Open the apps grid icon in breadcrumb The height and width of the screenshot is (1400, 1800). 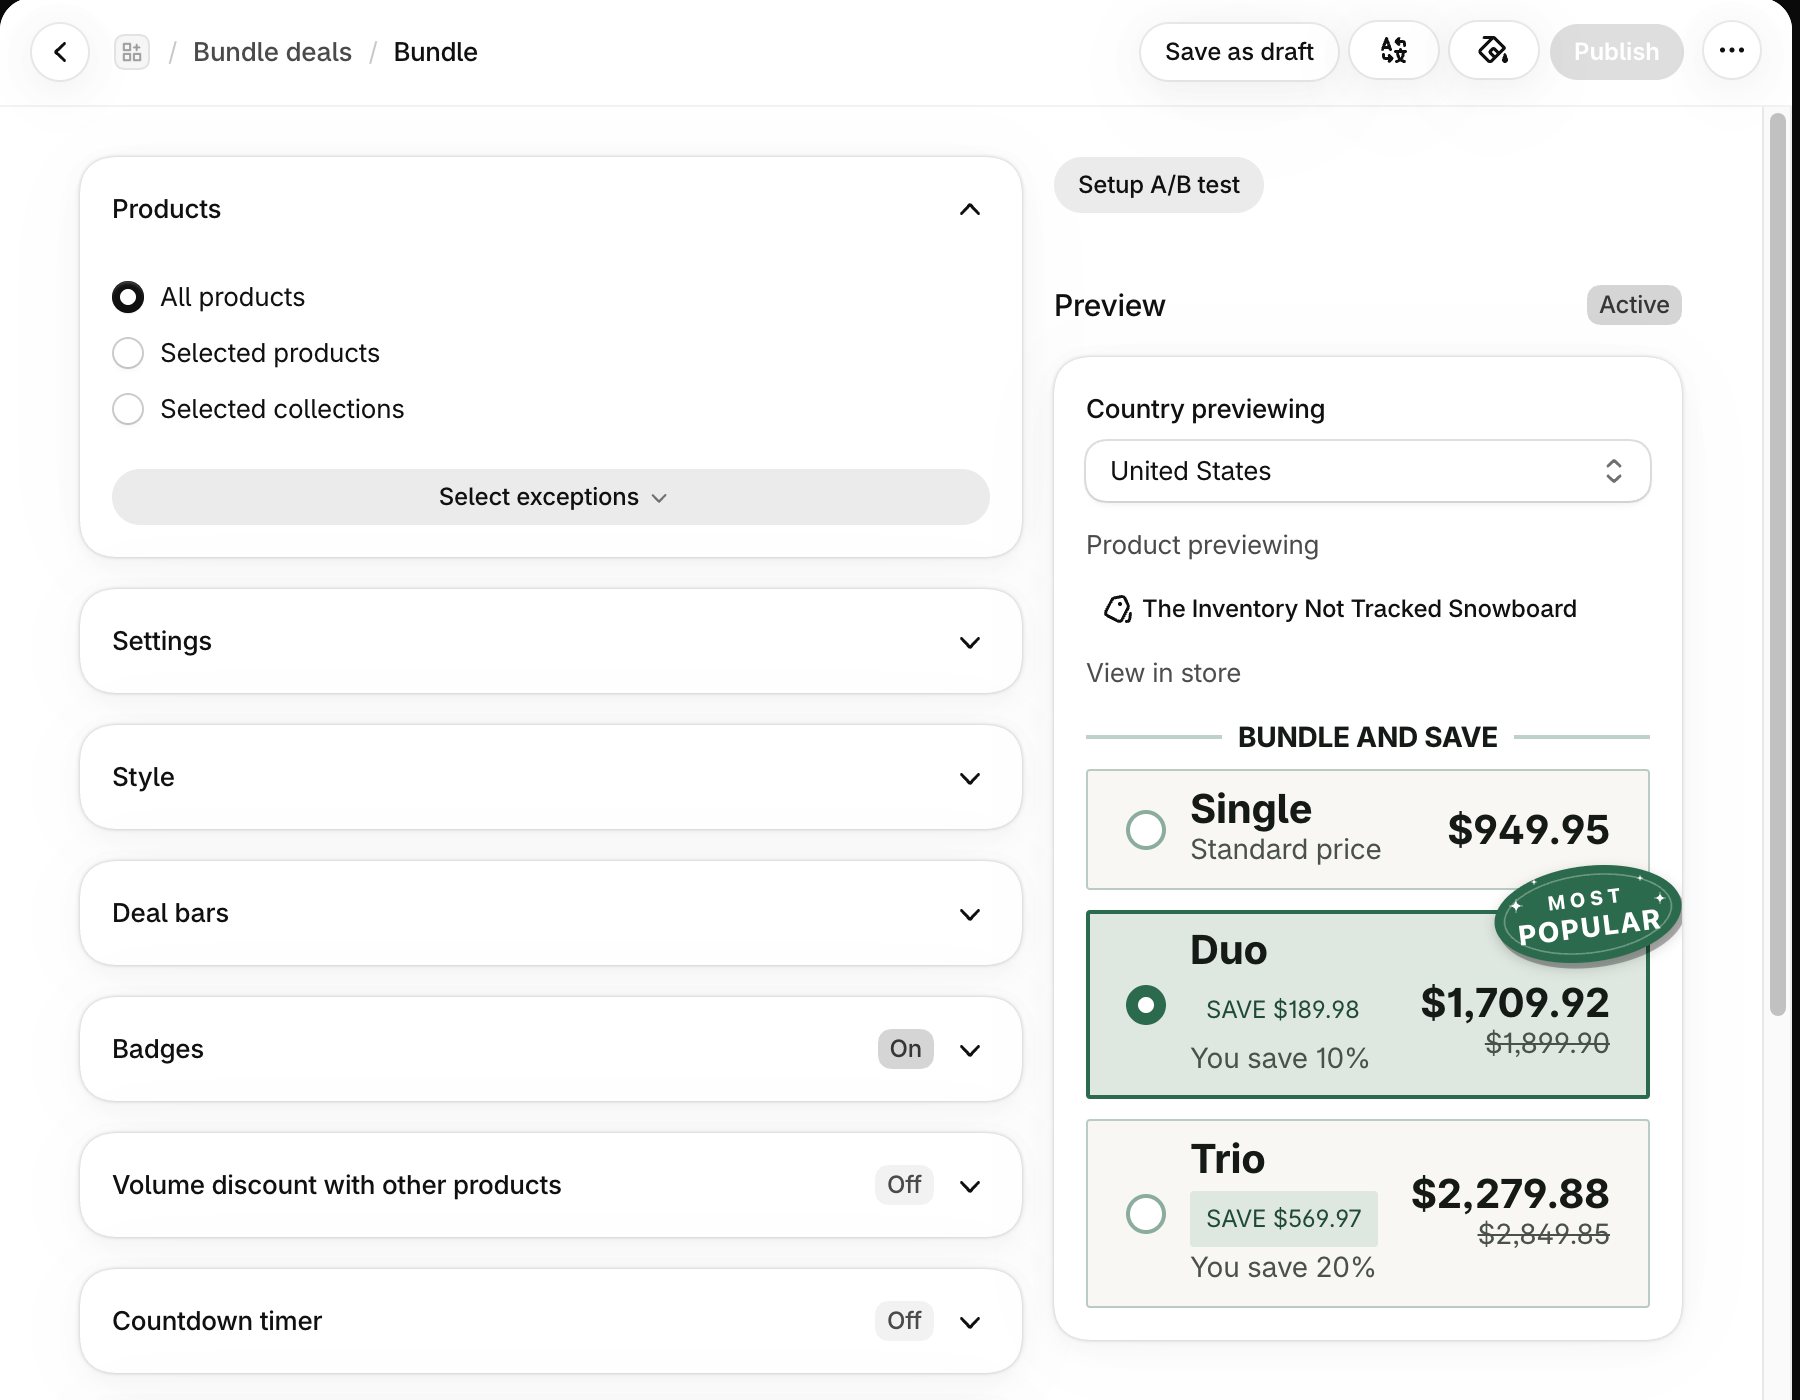click(132, 52)
